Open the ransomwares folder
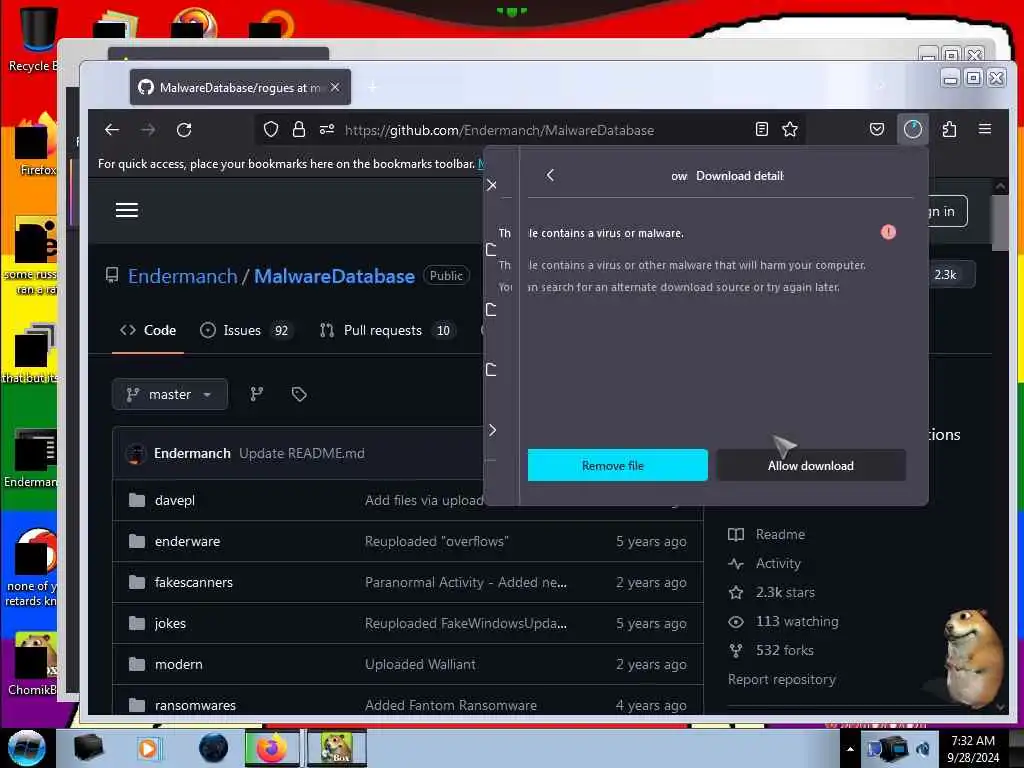1024x768 pixels. click(195, 705)
